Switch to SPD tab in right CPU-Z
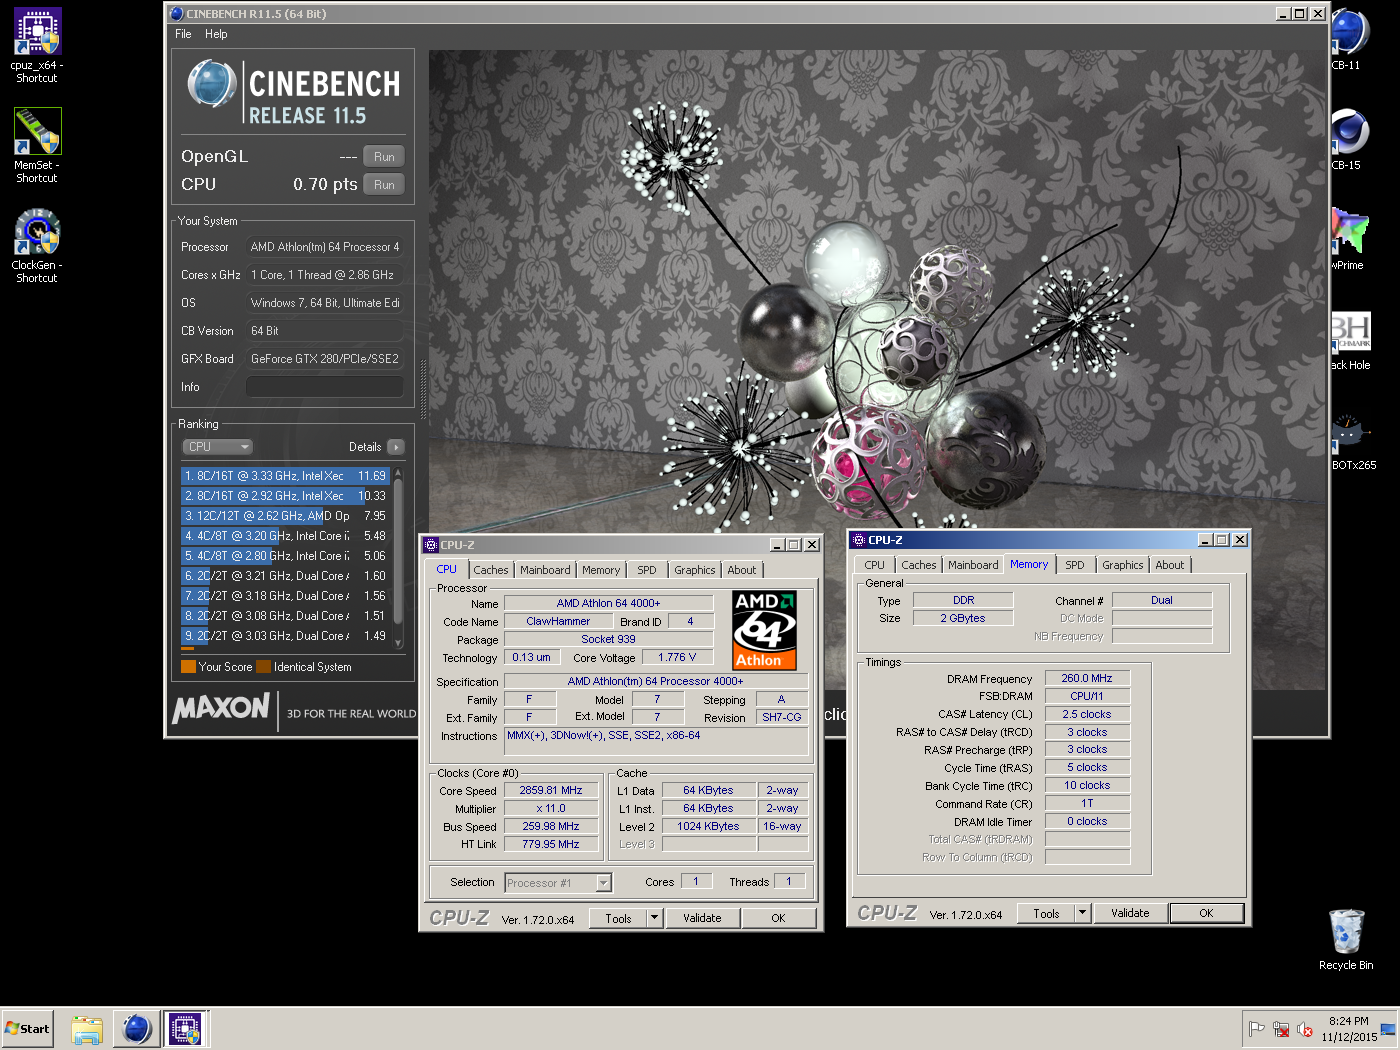 click(1075, 565)
